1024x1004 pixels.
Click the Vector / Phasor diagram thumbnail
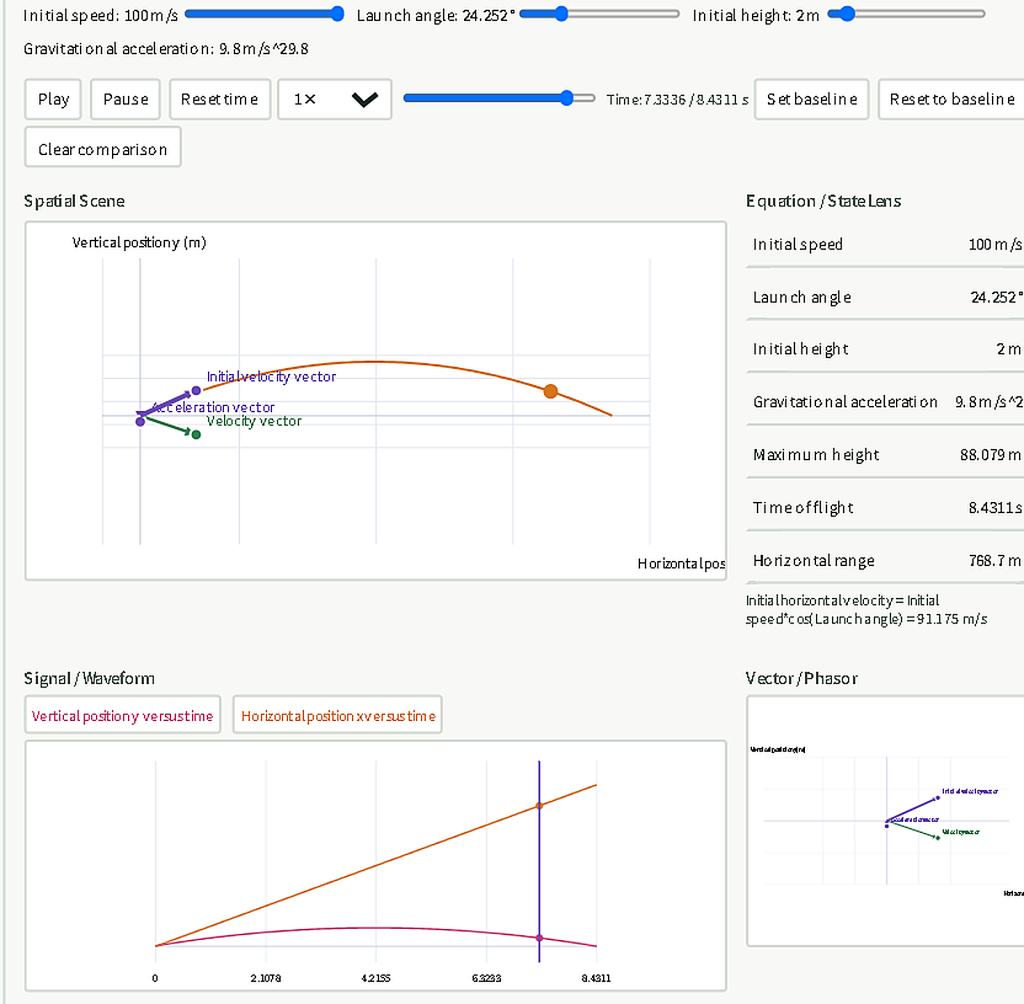click(885, 820)
